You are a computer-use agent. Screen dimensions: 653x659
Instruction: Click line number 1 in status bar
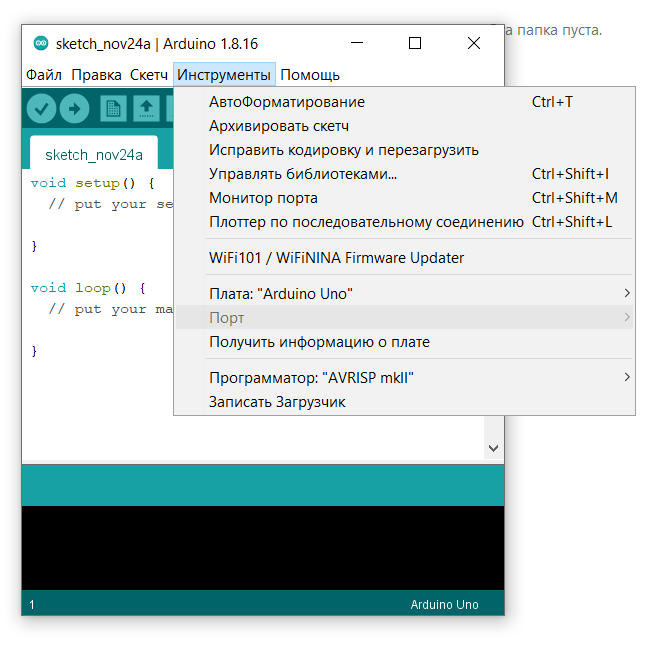pos(32,605)
